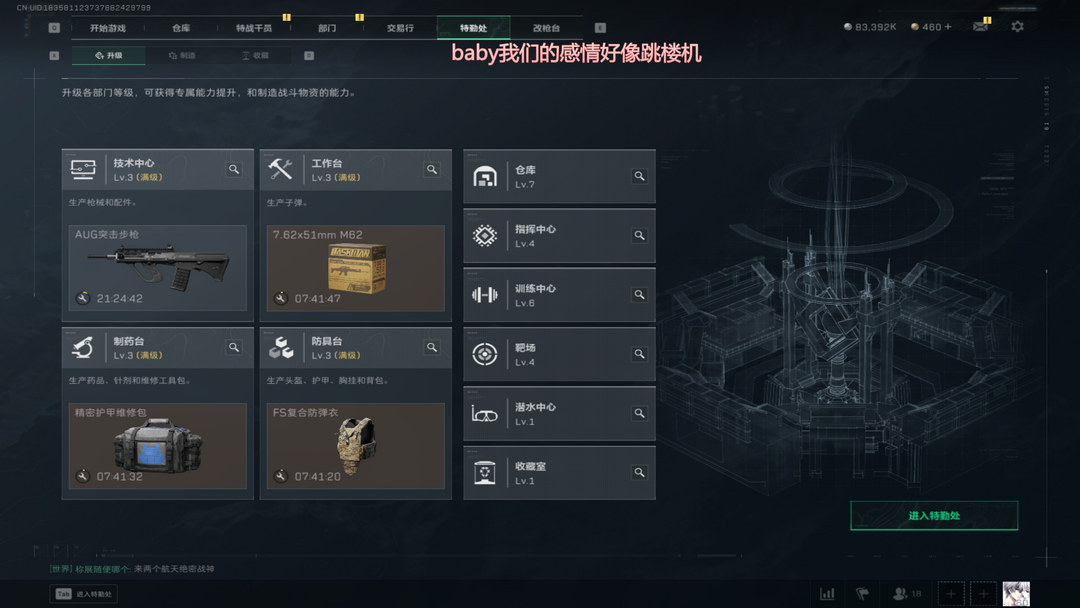The width and height of the screenshot is (1080, 608).
Task: Open the friends list icon showing 18
Action: point(906,594)
